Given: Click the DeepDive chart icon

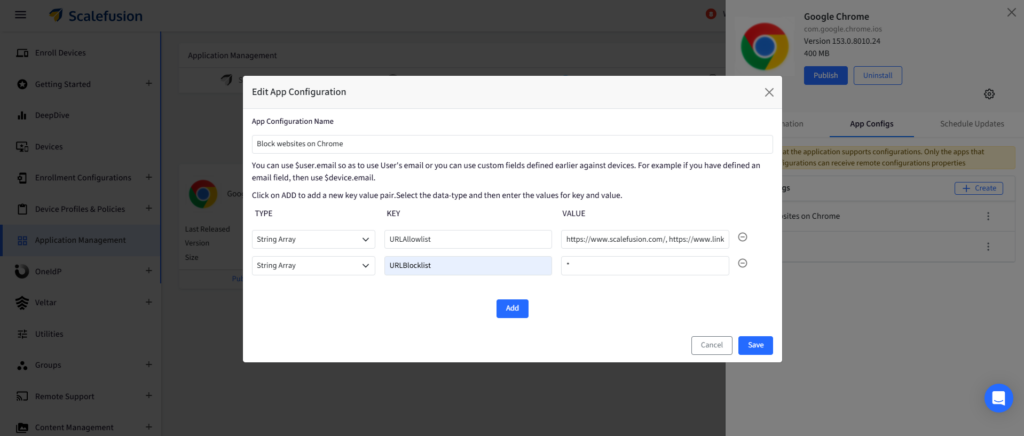Looking at the screenshot, I should point(22,116).
